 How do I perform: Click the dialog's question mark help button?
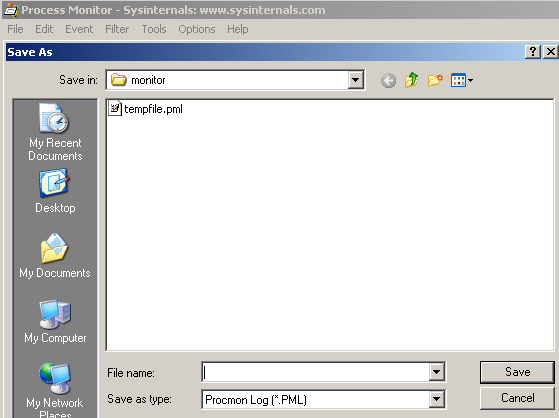(x=533, y=52)
